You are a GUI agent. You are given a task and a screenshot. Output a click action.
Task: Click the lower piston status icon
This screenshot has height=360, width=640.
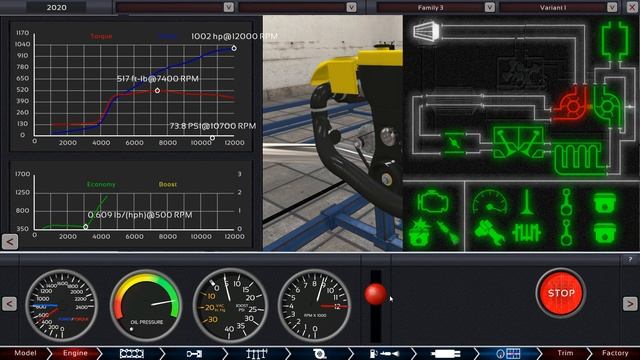tap(604, 233)
